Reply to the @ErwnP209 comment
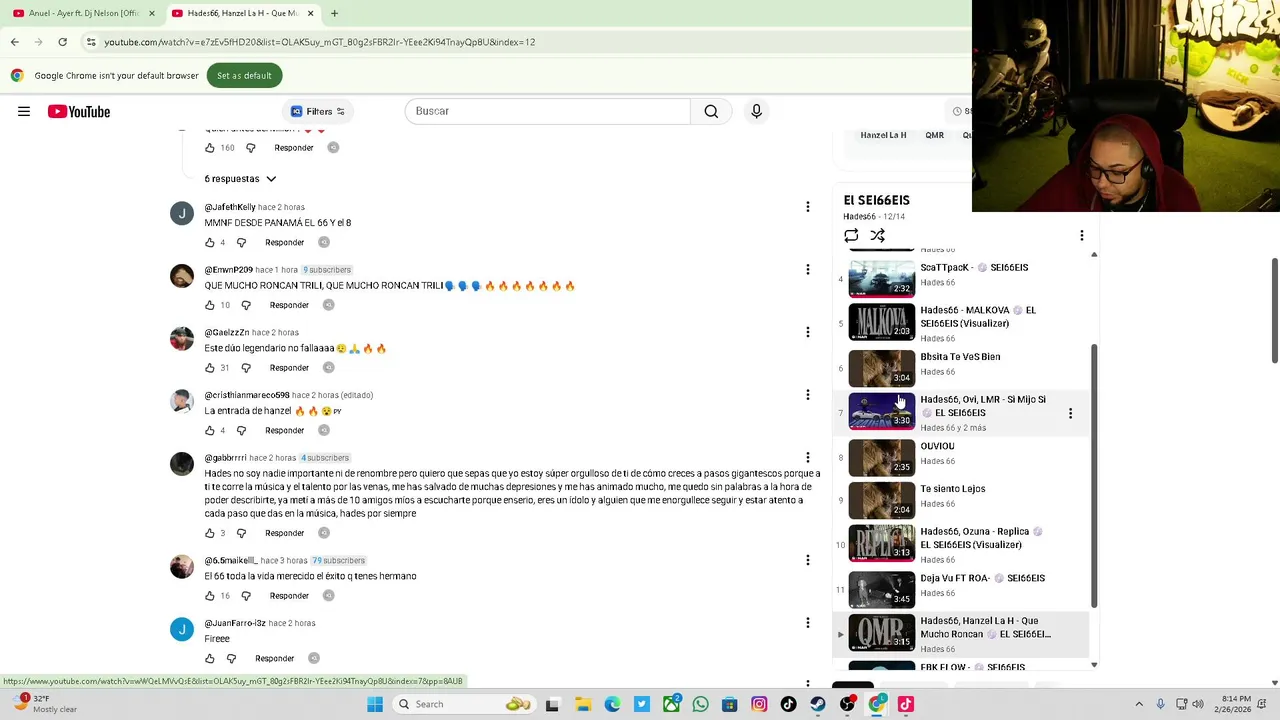Viewport: 1280px width, 720px height. point(289,305)
